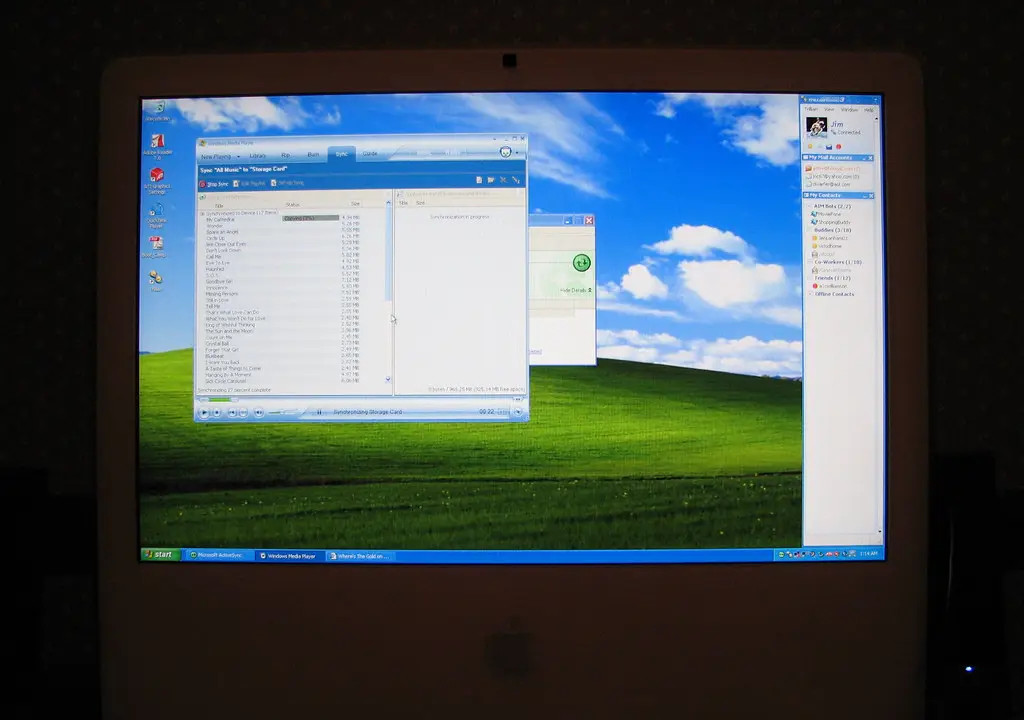Click the Windows Start button
The image size is (1024, 720).
pos(159,554)
